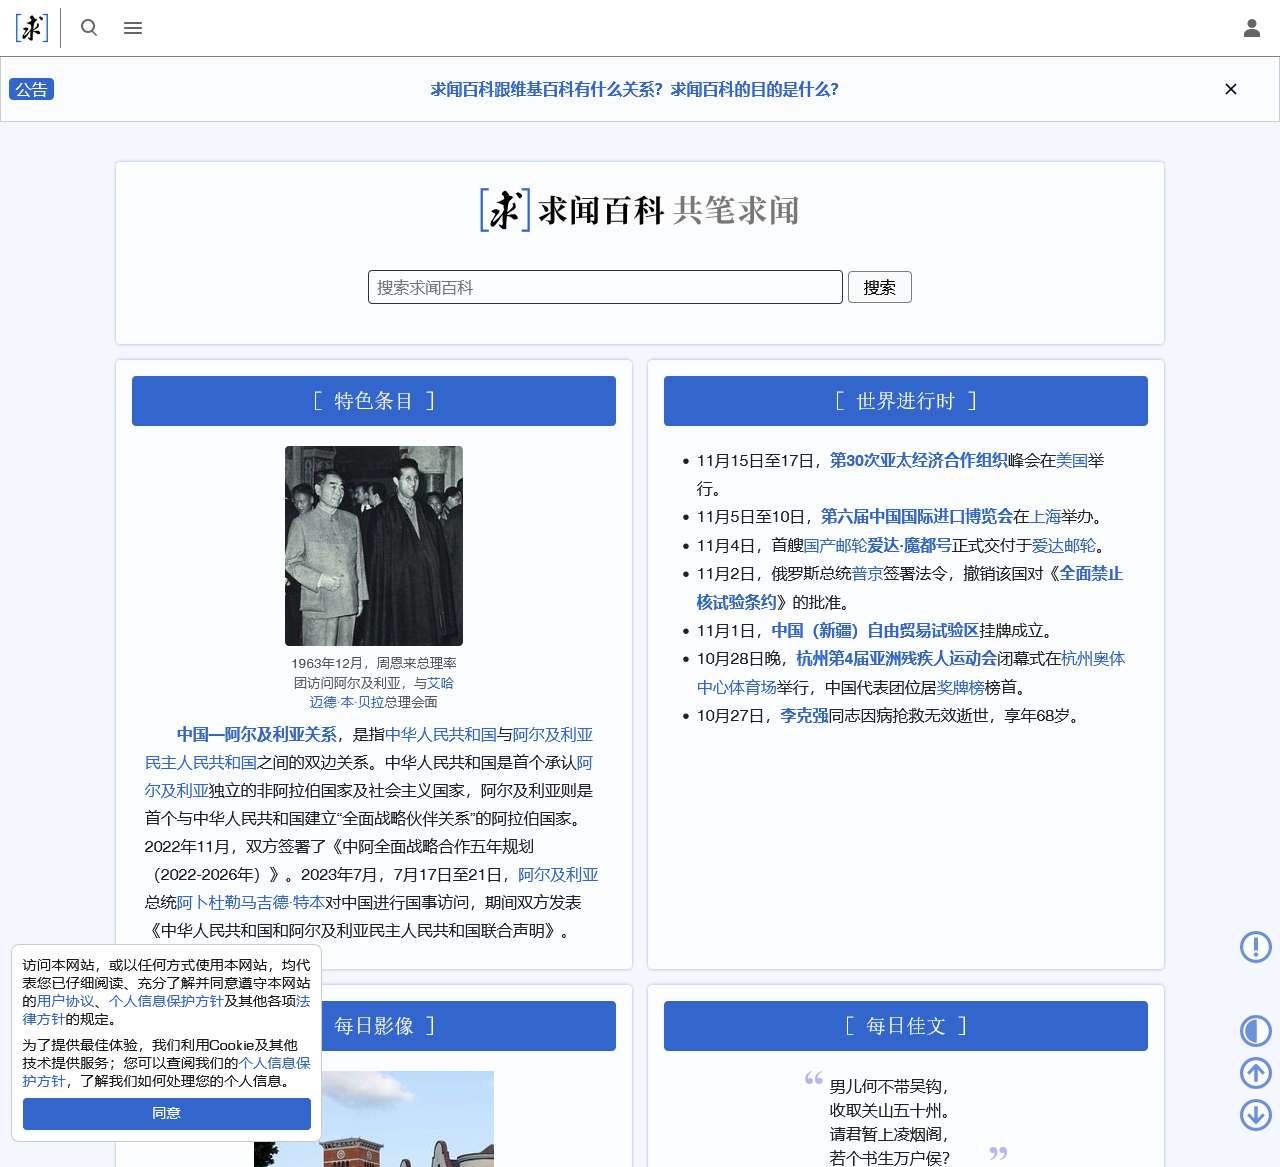Screen dimensions: 1280x1167
Task: Click the search input field
Action: click(x=604, y=287)
